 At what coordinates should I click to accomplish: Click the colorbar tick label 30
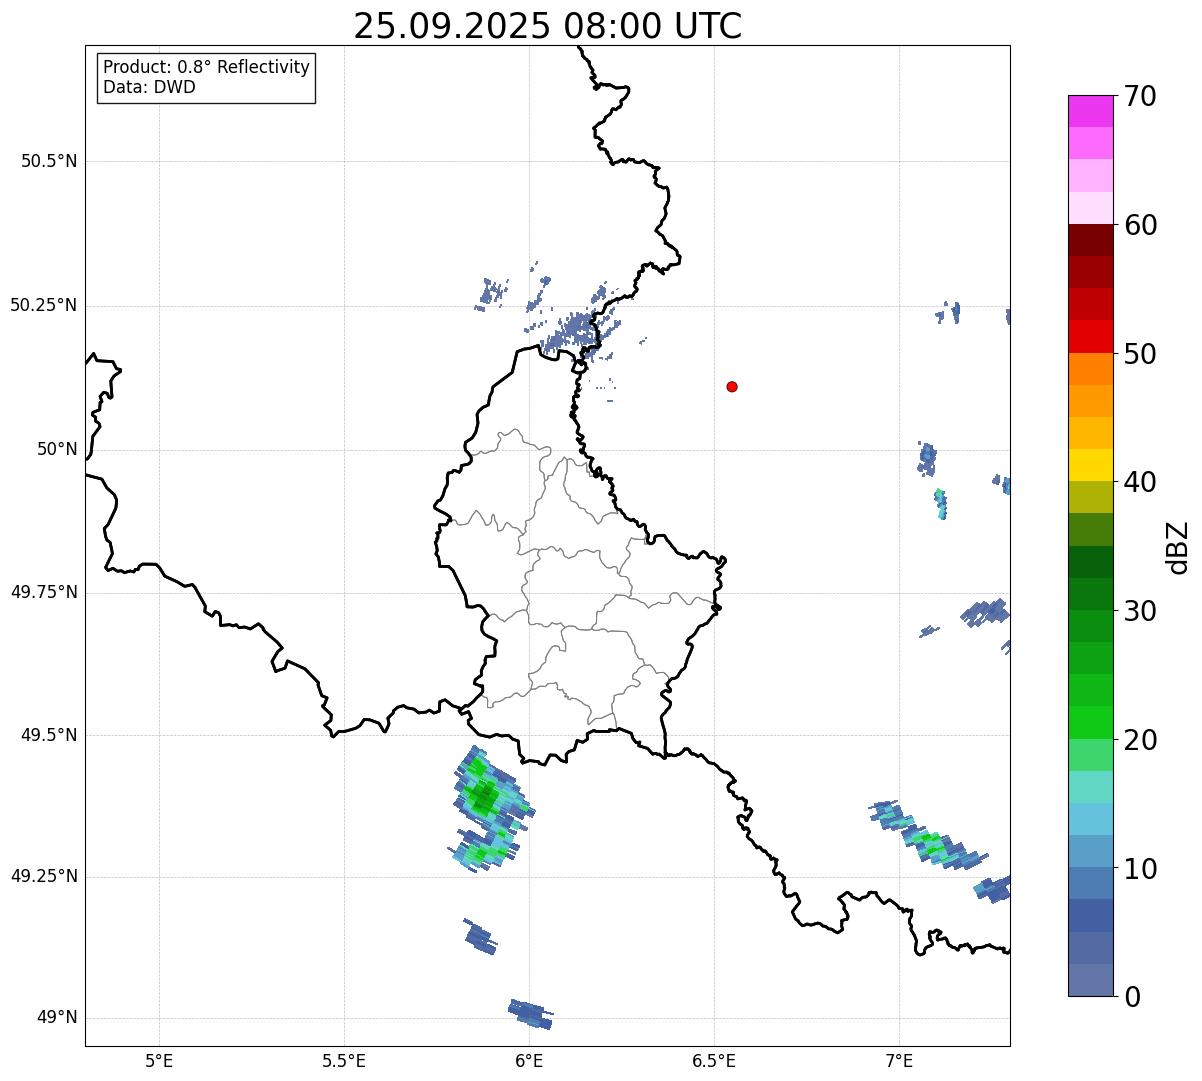click(x=1140, y=611)
